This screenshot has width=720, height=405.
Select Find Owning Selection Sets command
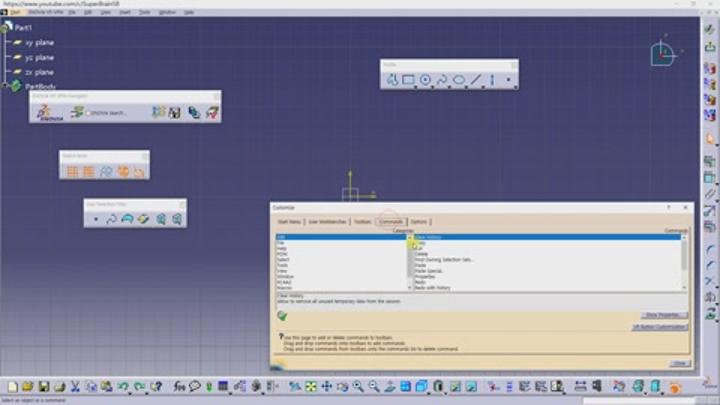(444, 259)
